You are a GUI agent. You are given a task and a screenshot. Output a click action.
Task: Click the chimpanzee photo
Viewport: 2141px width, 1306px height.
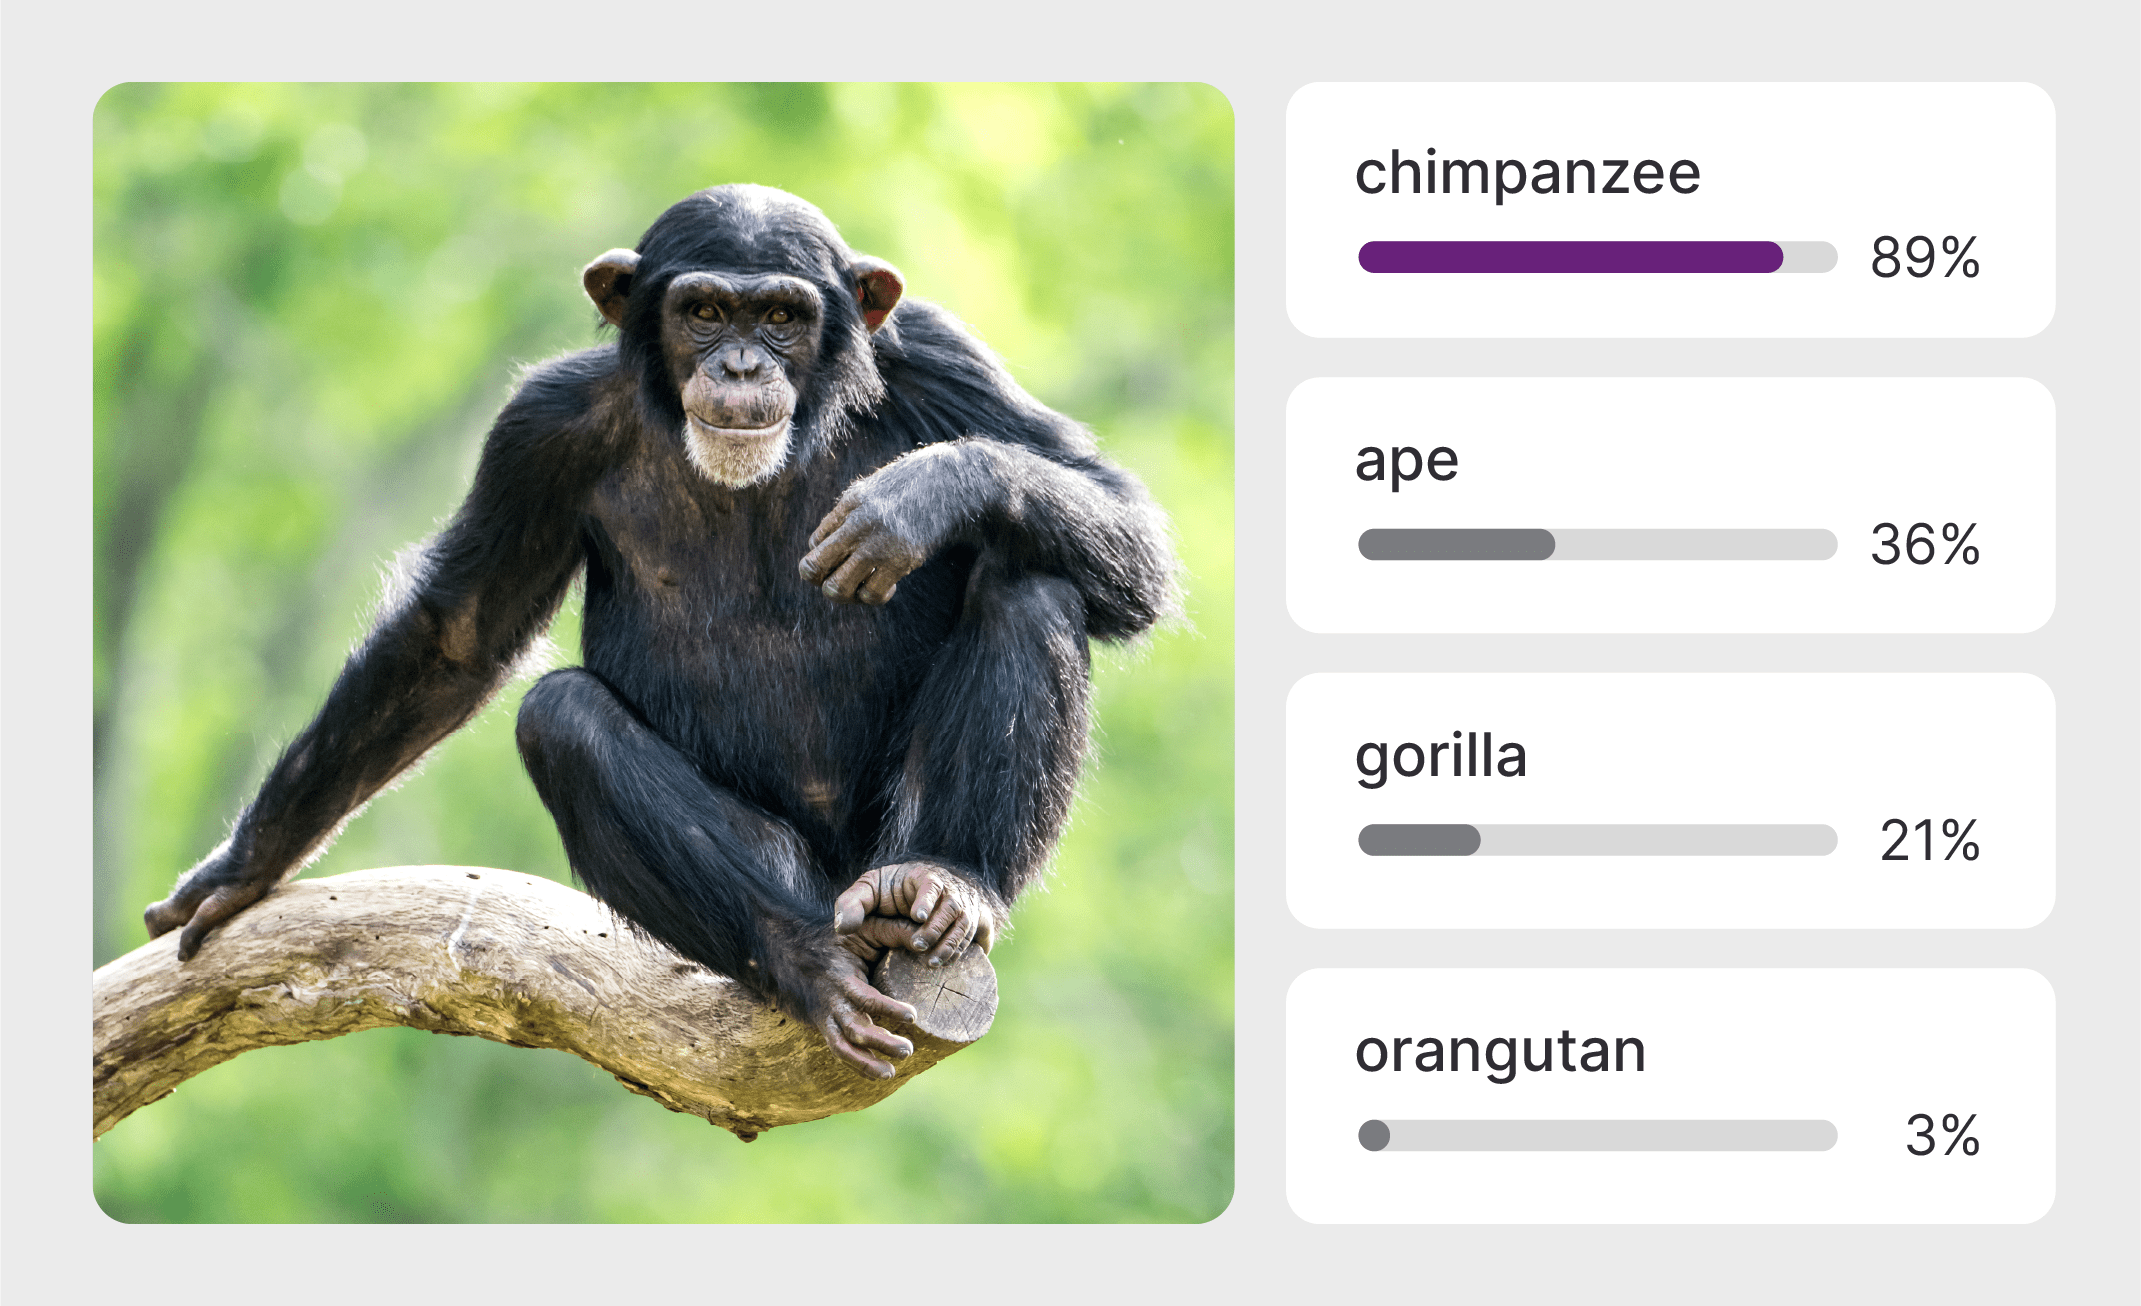(663, 652)
